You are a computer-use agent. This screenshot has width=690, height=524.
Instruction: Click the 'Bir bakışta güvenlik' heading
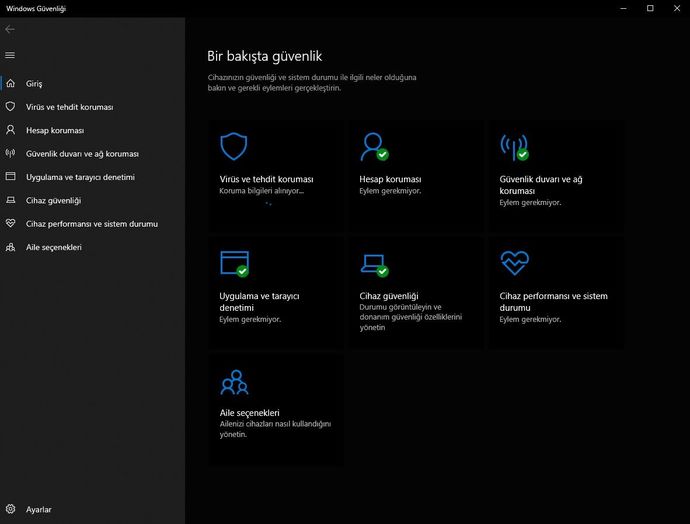click(264, 56)
